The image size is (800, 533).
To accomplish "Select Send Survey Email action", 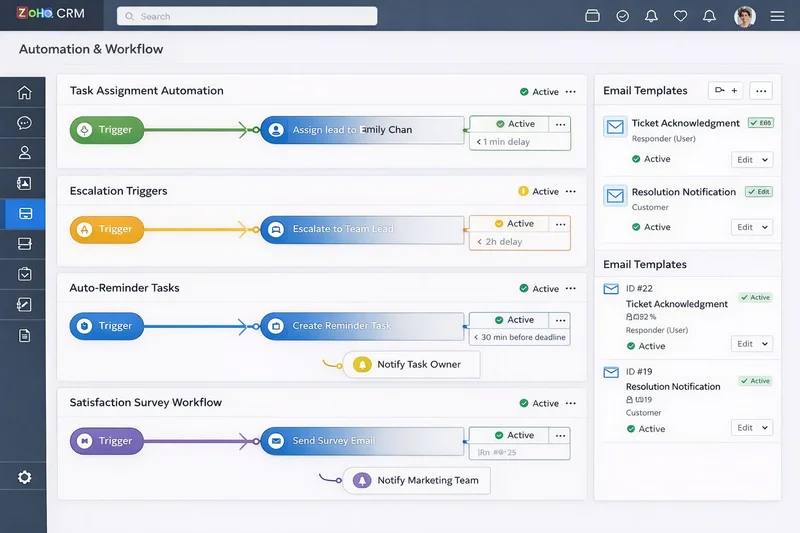I will coord(362,441).
